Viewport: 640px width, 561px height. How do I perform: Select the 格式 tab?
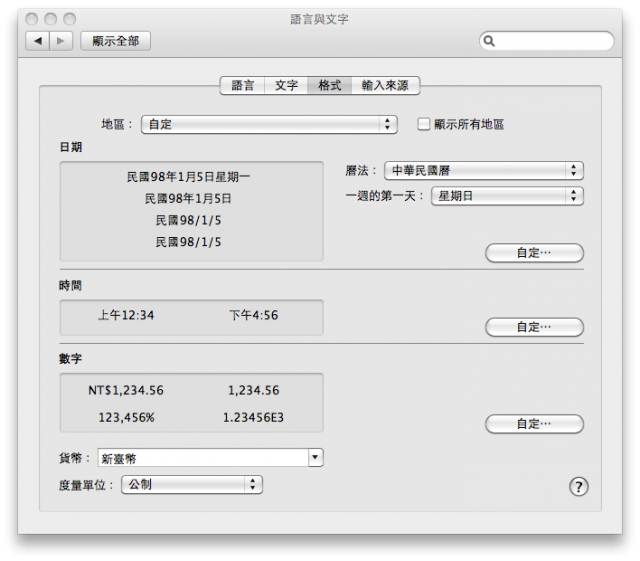pyautogui.click(x=329, y=85)
